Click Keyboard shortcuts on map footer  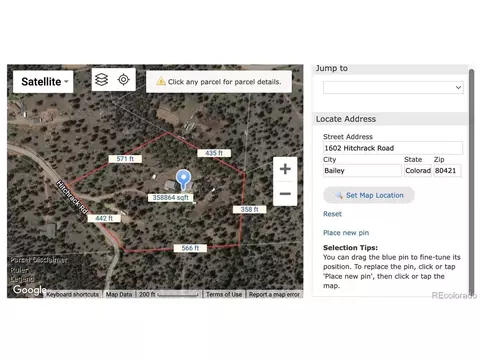pos(73,294)
